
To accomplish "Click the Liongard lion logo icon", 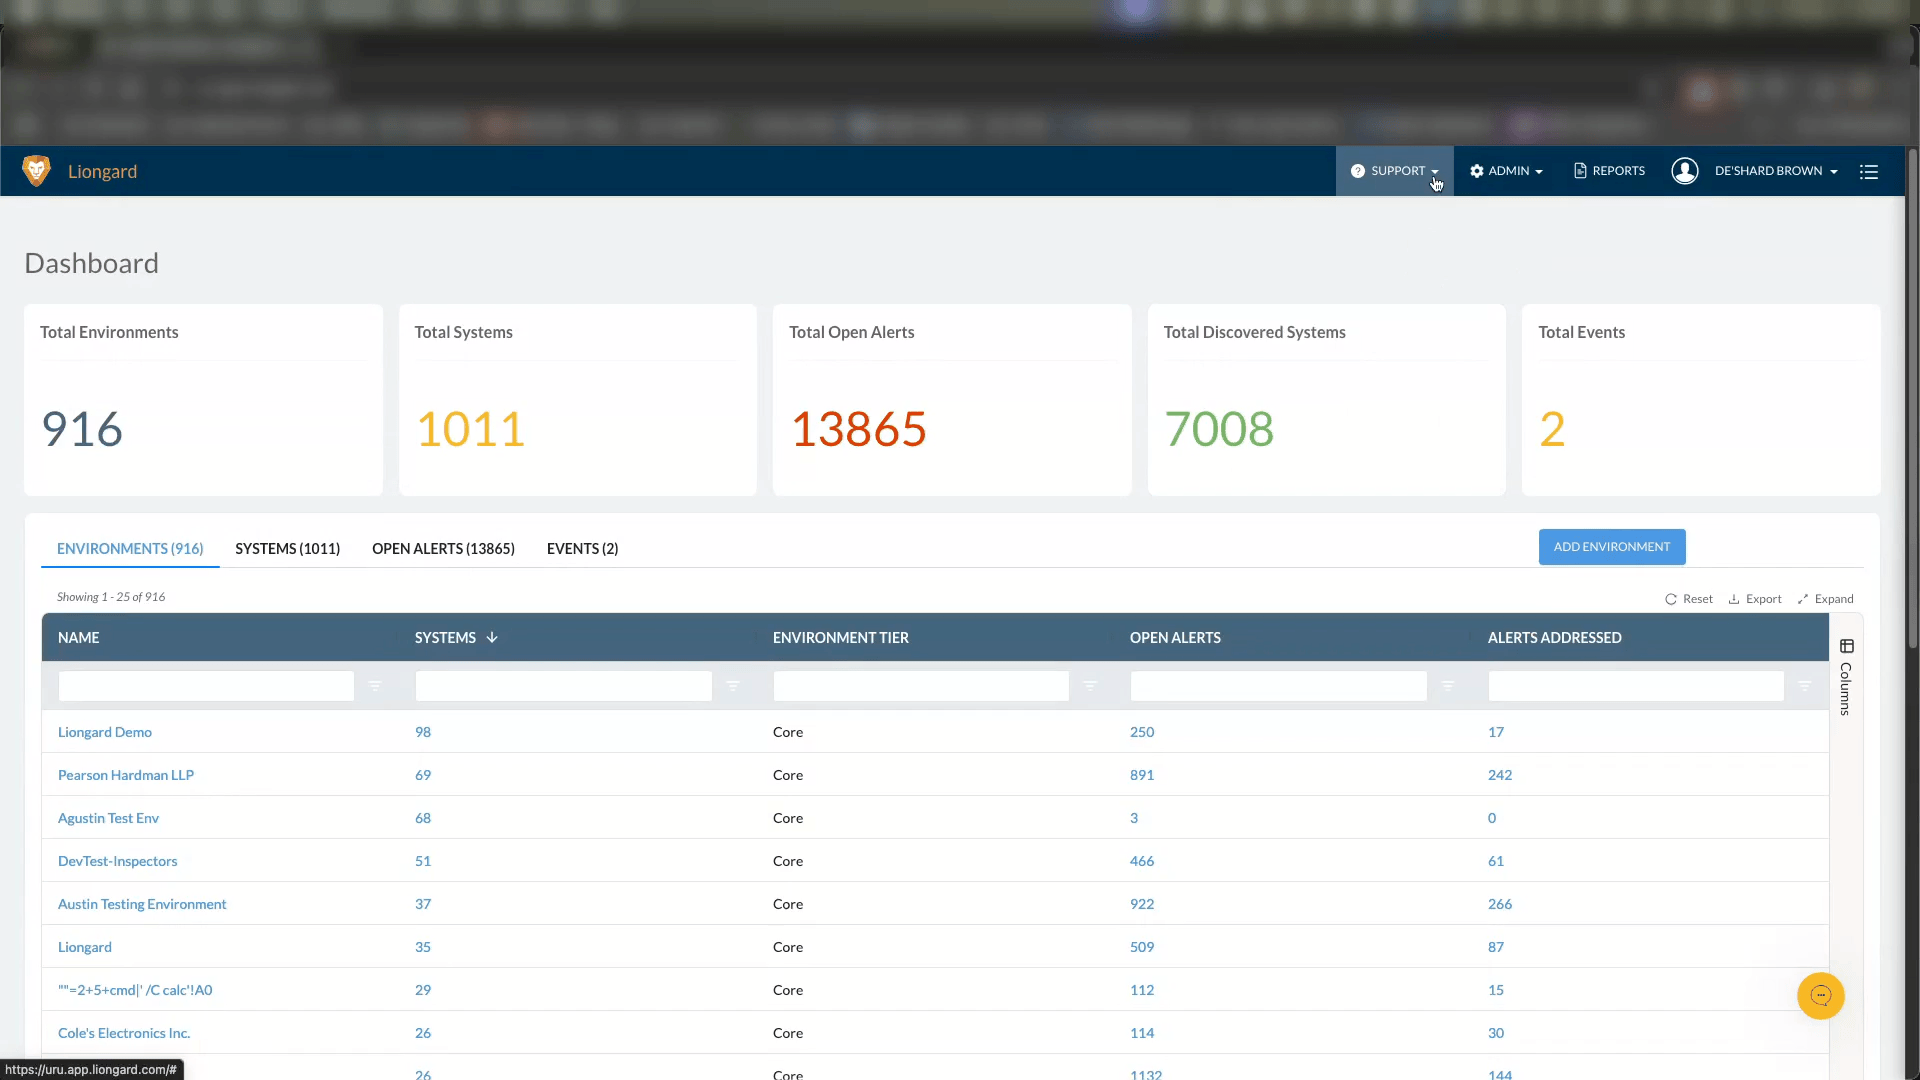I will [x=36, y=171].
